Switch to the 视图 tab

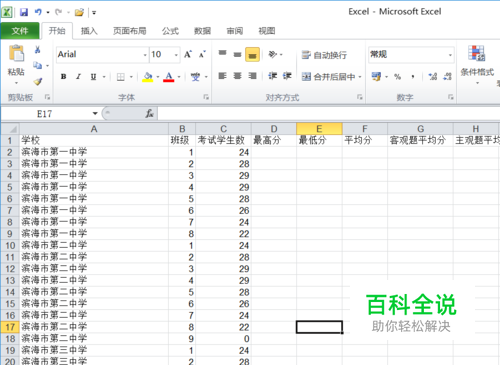[x=267, y=31]
